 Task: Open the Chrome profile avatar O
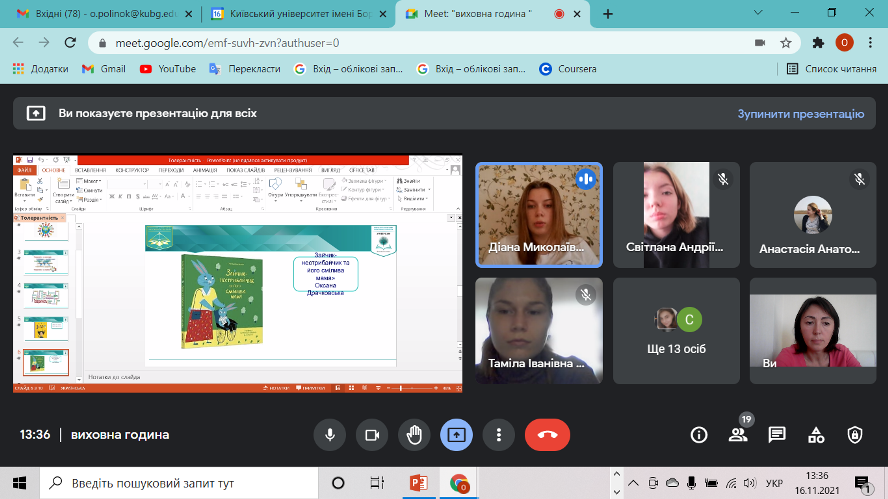click(x=844, y=42)
